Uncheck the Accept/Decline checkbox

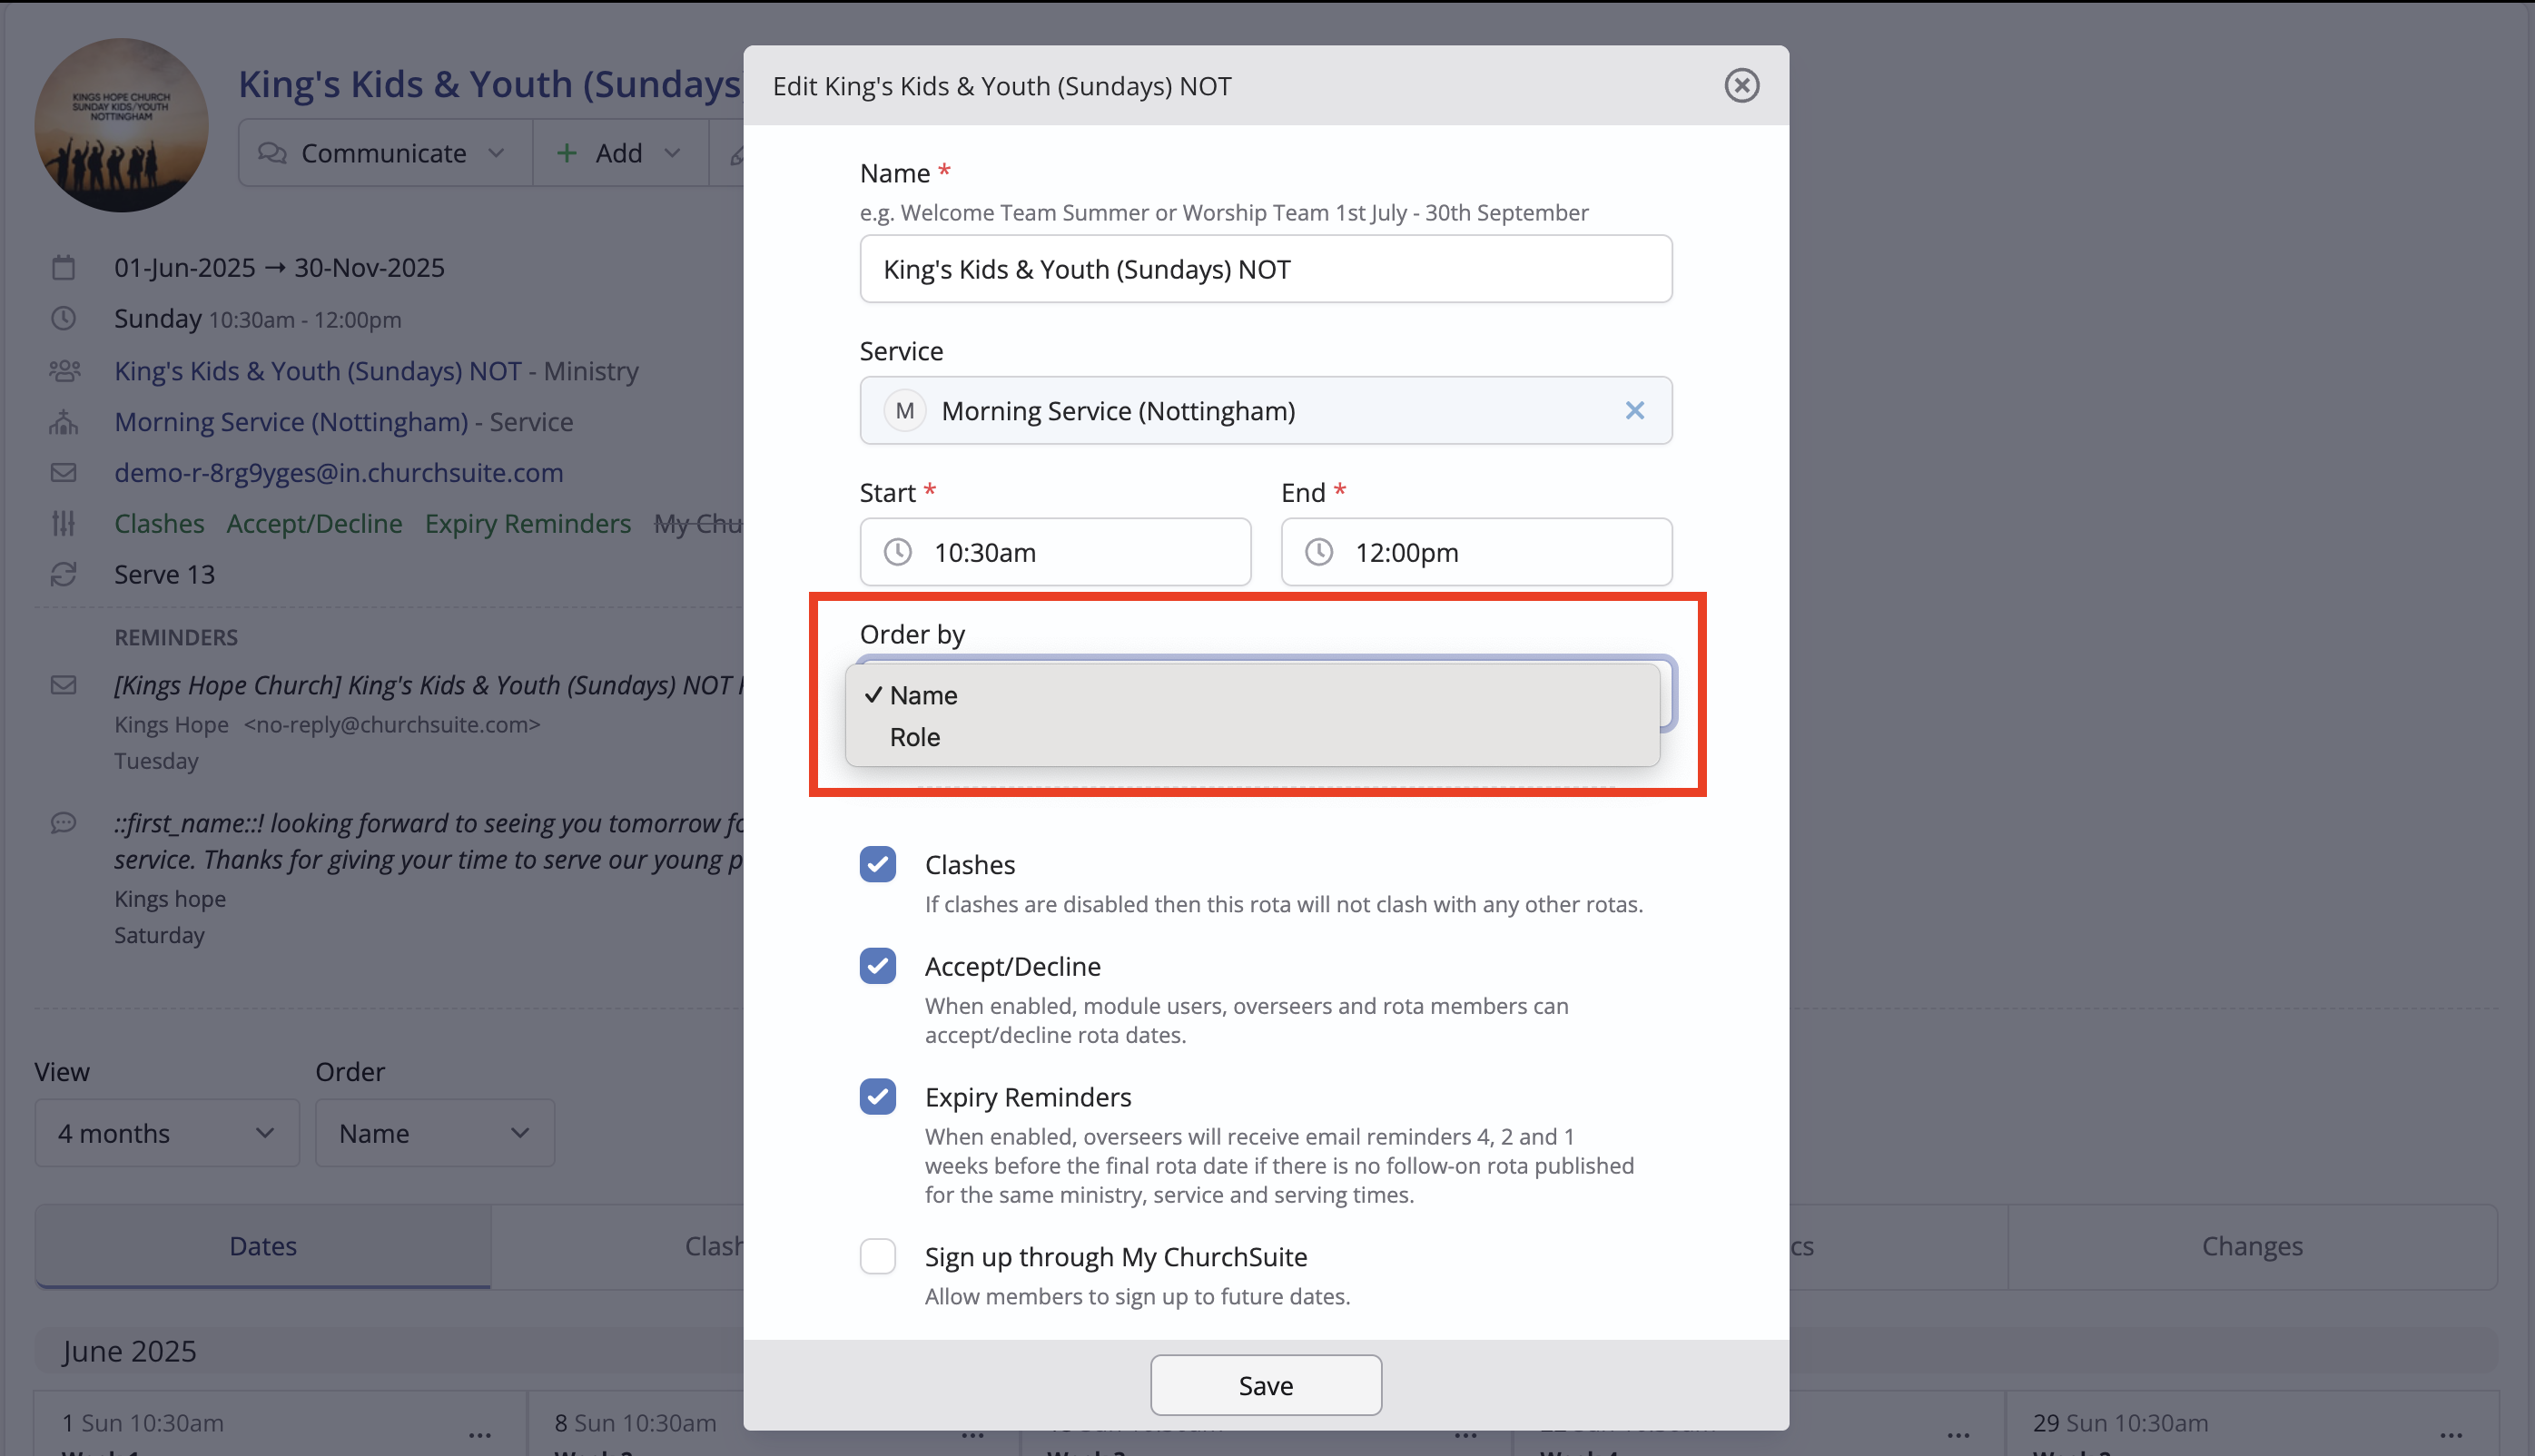pos(877,966)
